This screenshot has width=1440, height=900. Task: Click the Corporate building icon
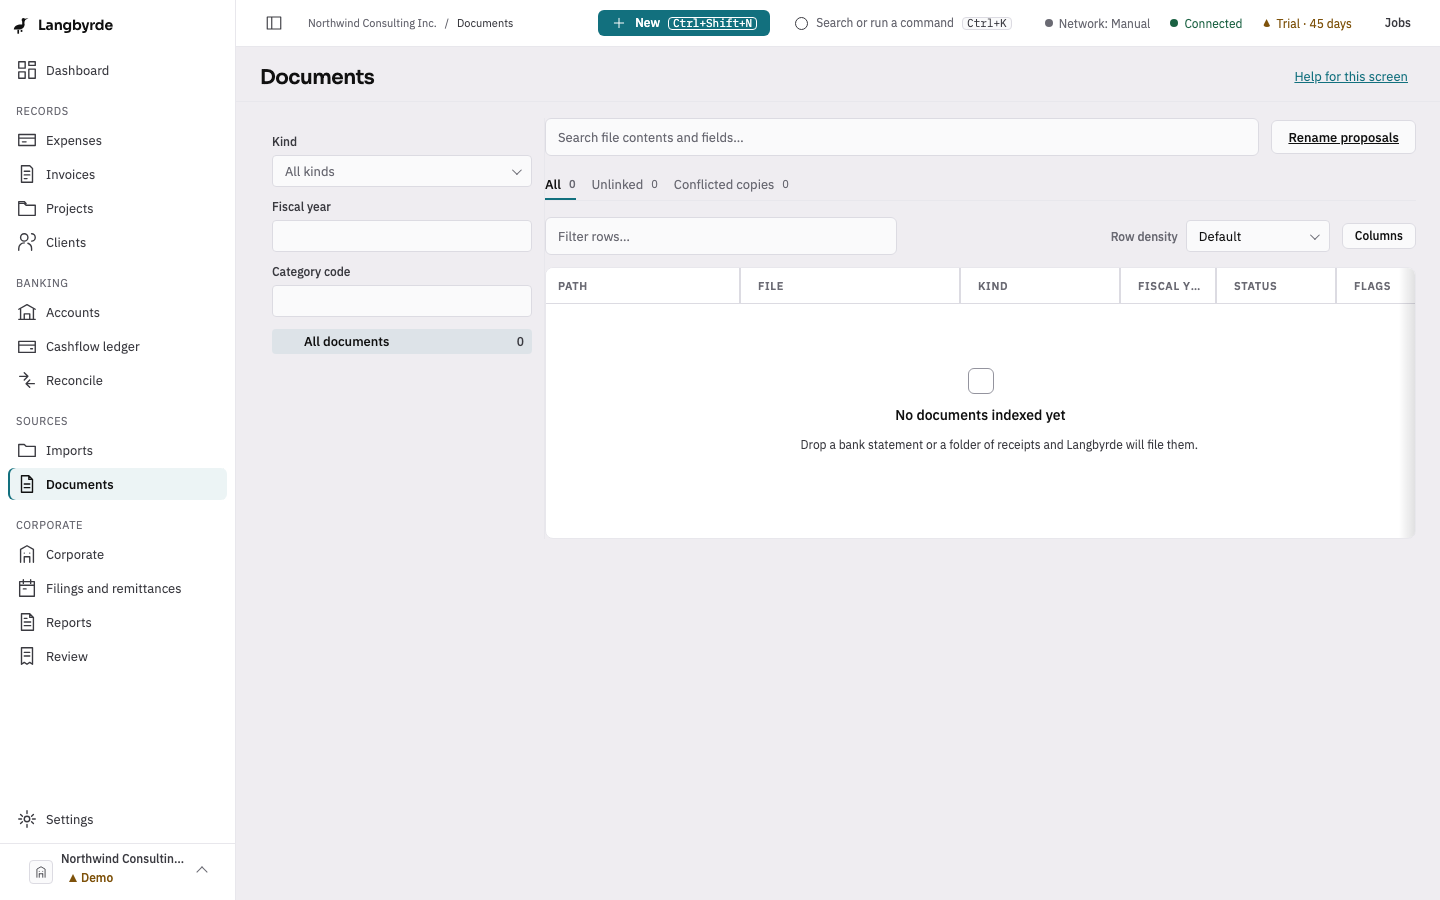pos(27,554)
